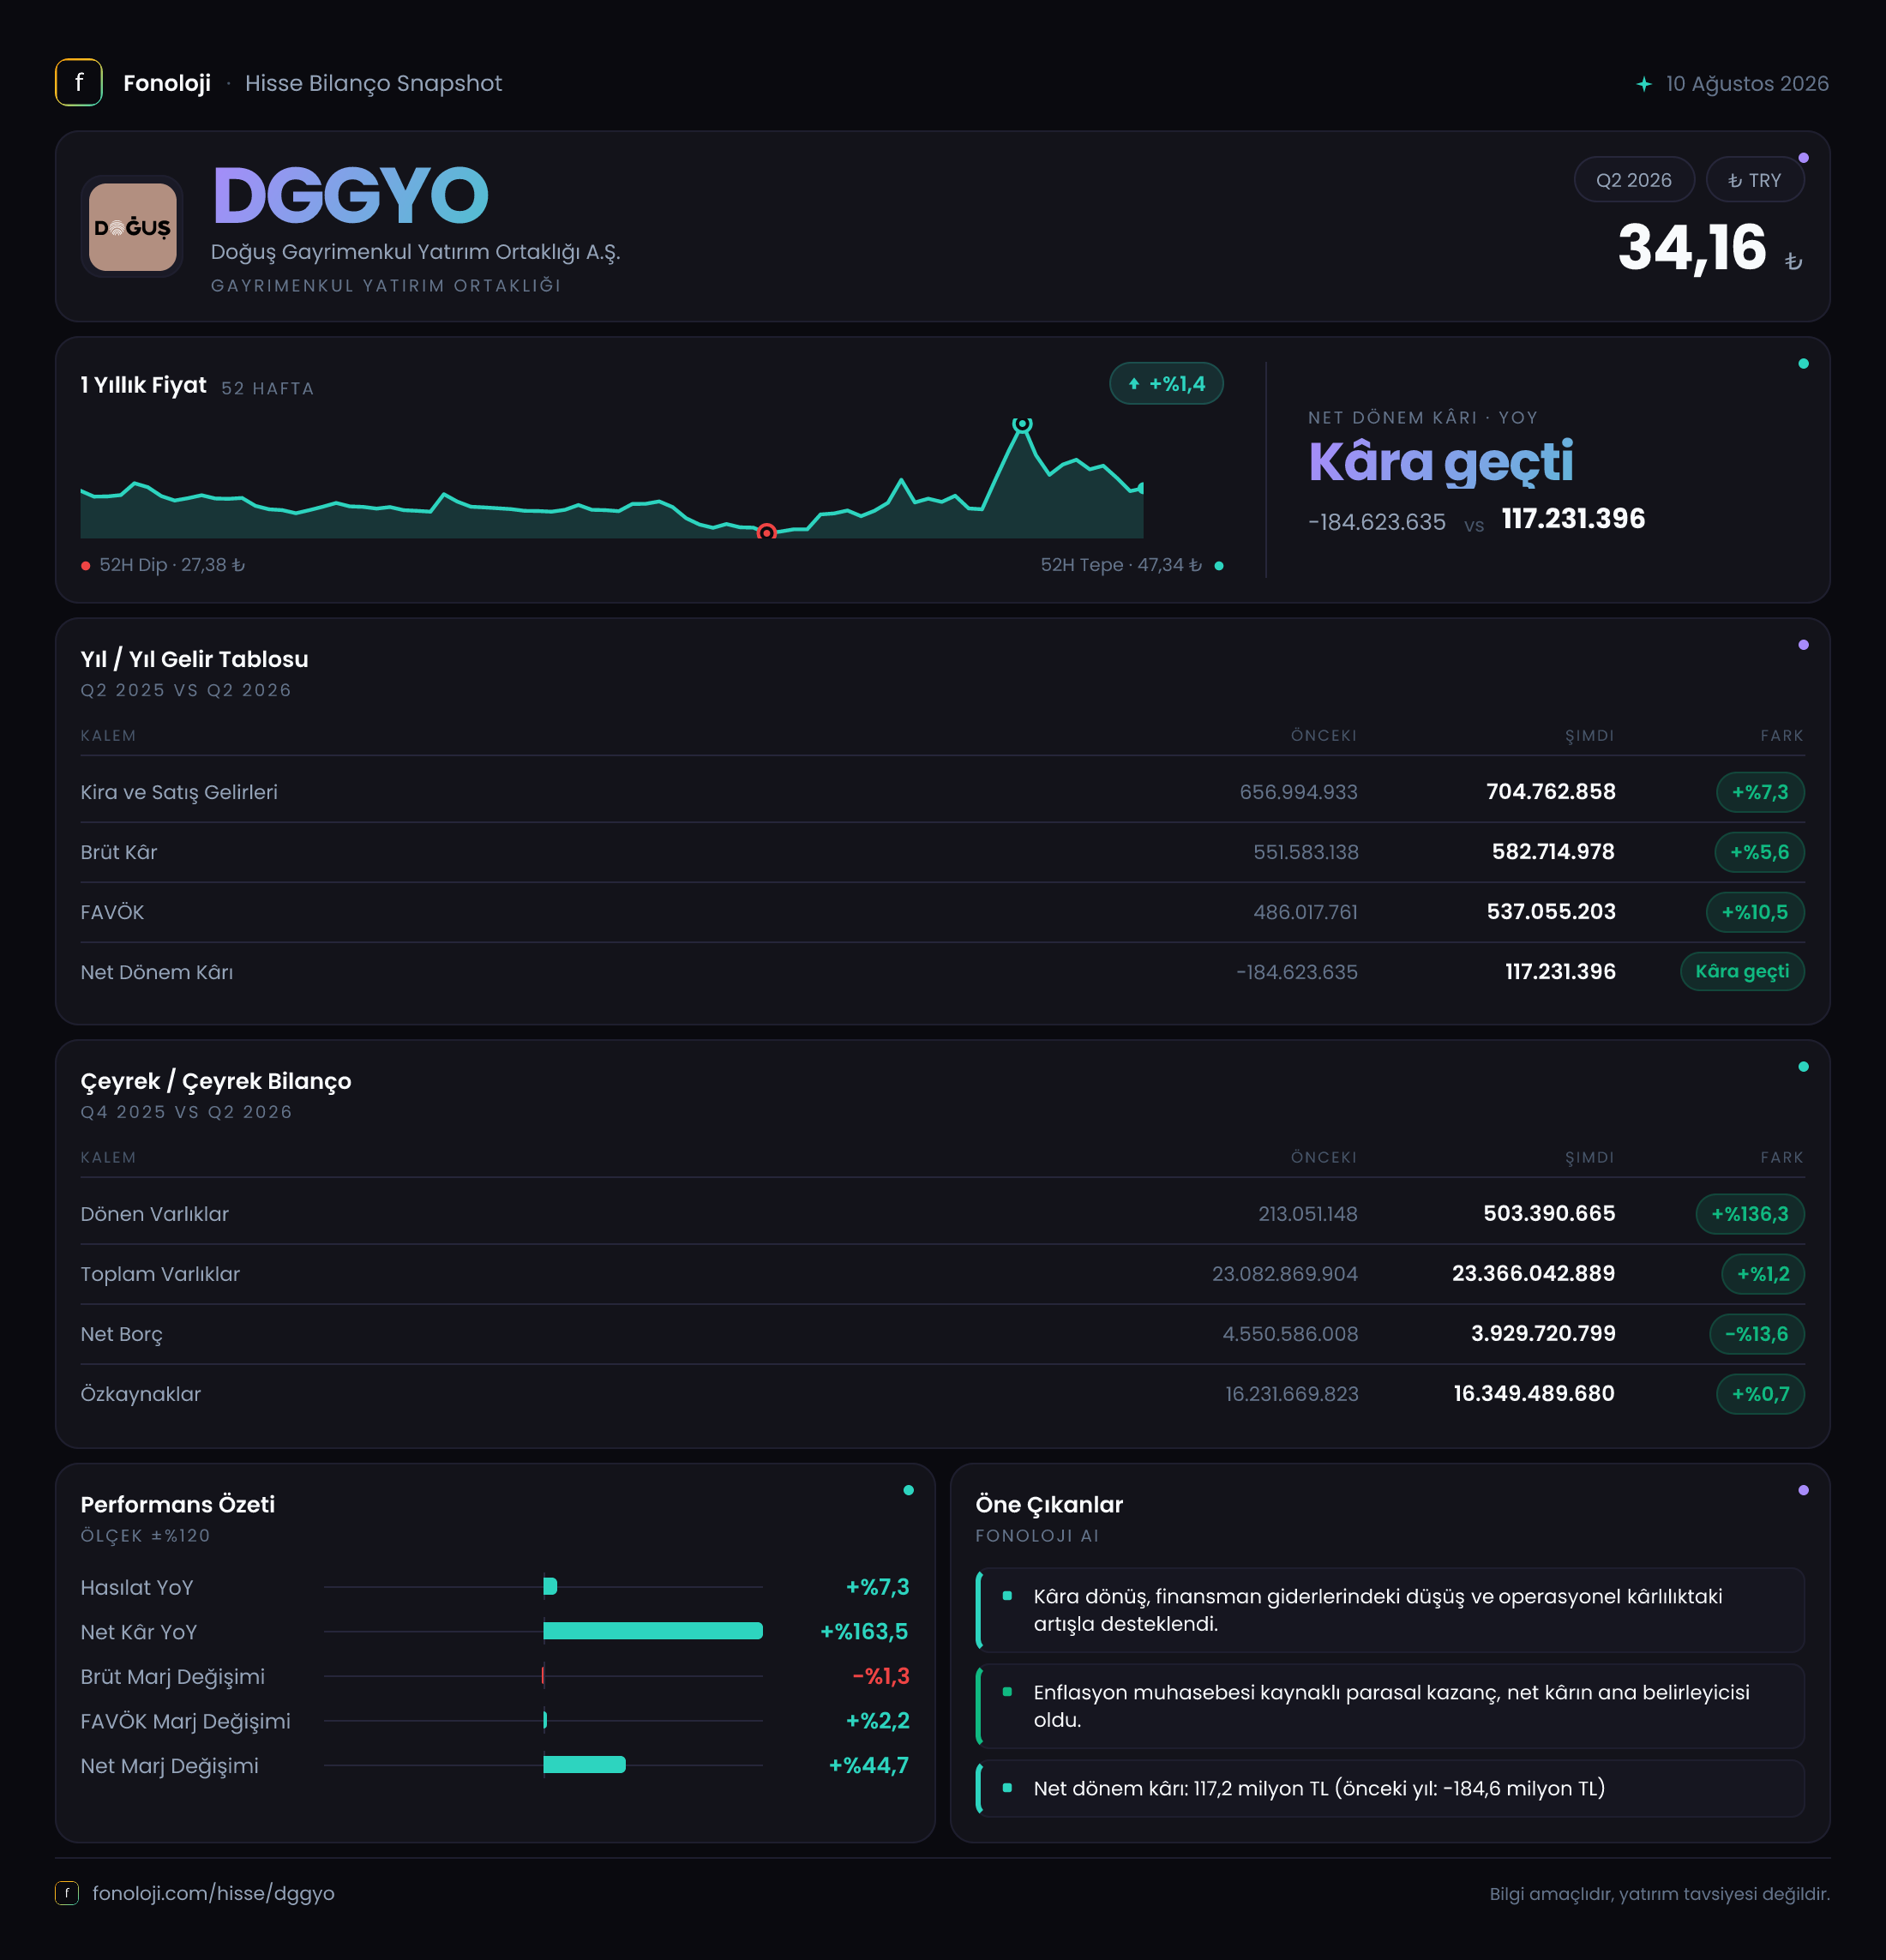Click the red 52-week low chart marker

click(x=766, y=532)
